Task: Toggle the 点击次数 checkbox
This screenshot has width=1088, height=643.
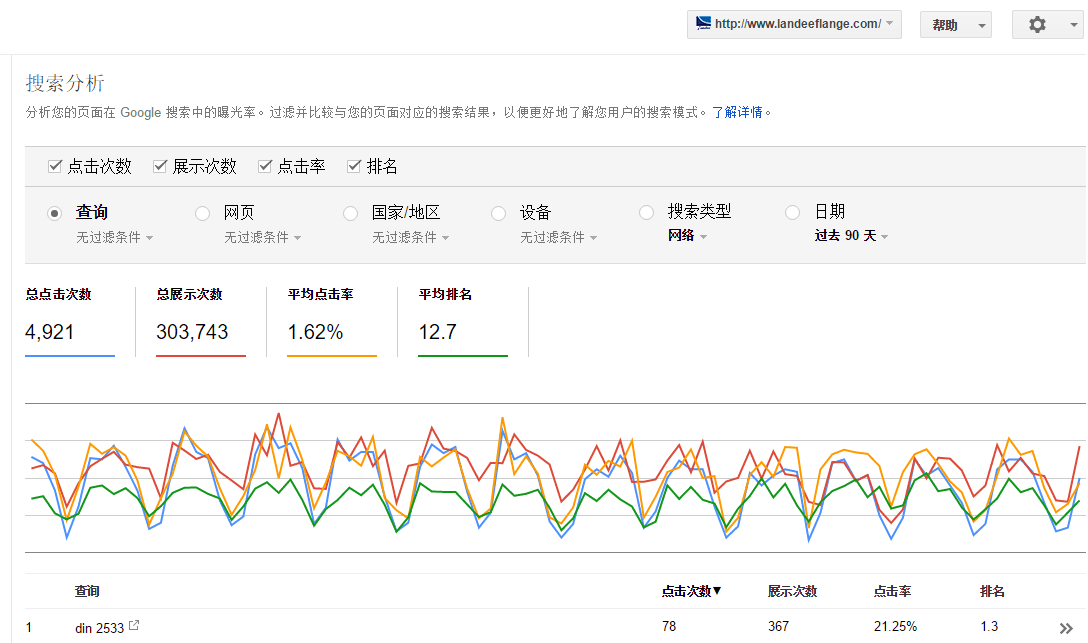Action: pos(55,166)
